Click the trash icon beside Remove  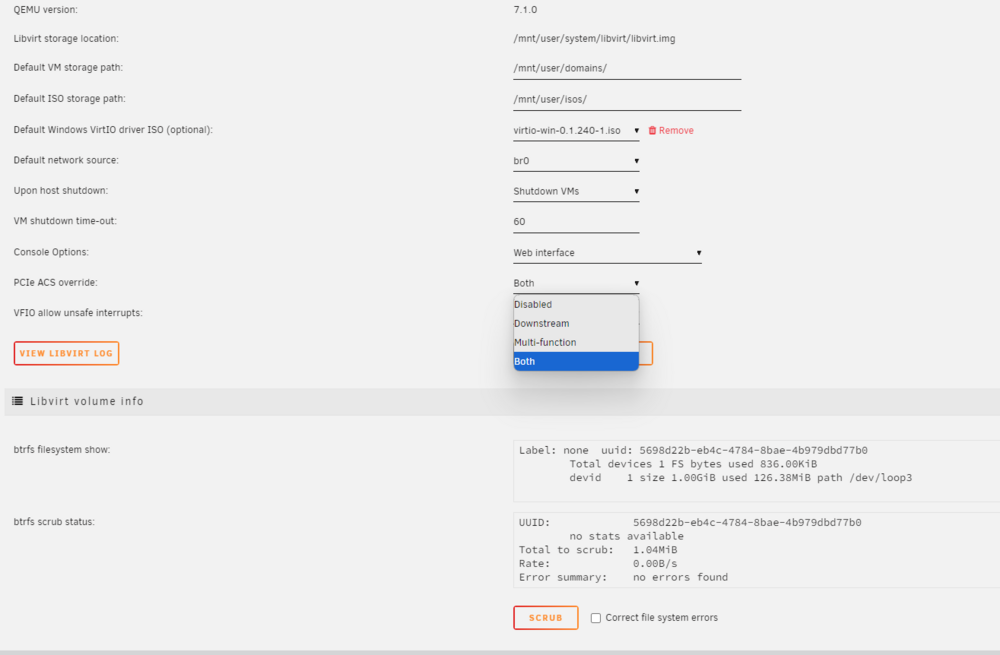652,130
